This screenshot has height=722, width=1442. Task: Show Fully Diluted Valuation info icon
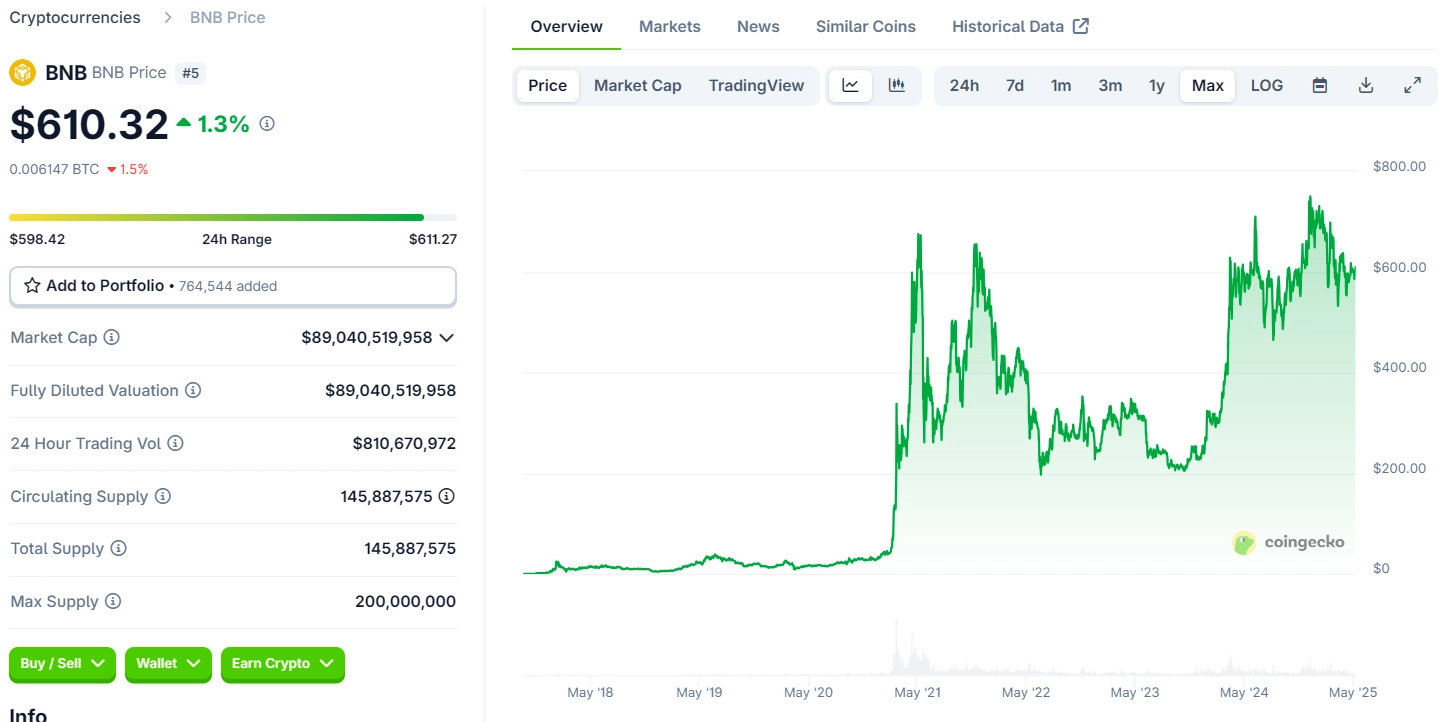click(x=193, y=390)
